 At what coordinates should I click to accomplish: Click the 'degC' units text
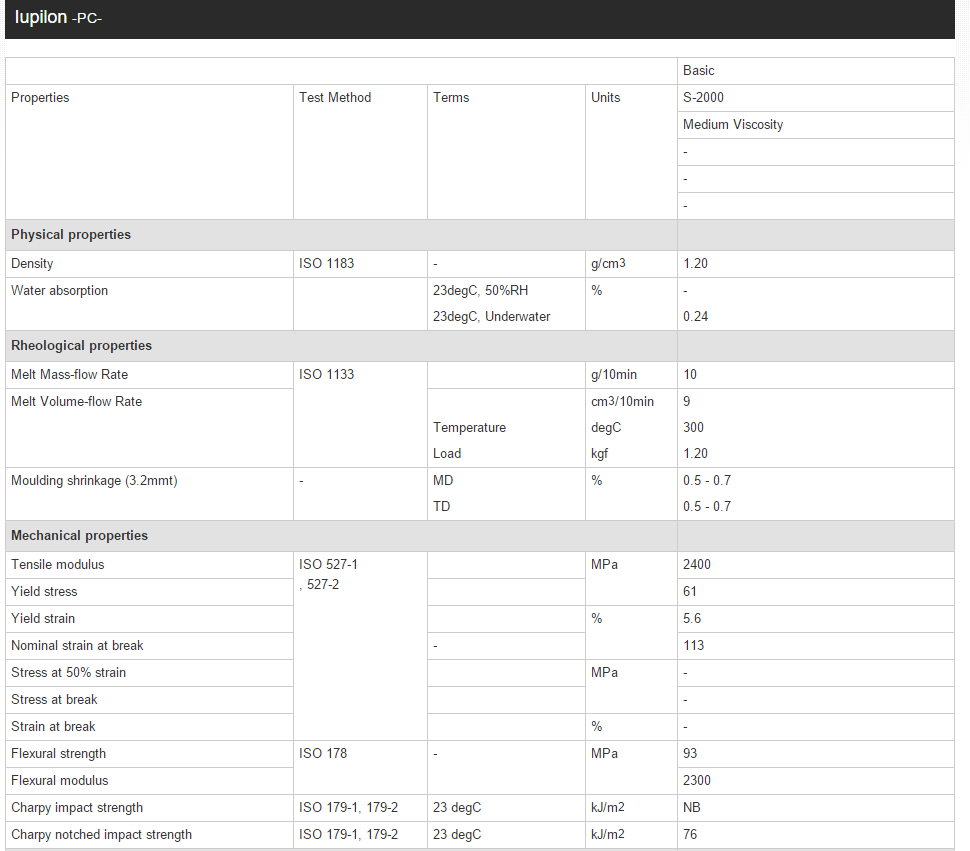point(606,428)
